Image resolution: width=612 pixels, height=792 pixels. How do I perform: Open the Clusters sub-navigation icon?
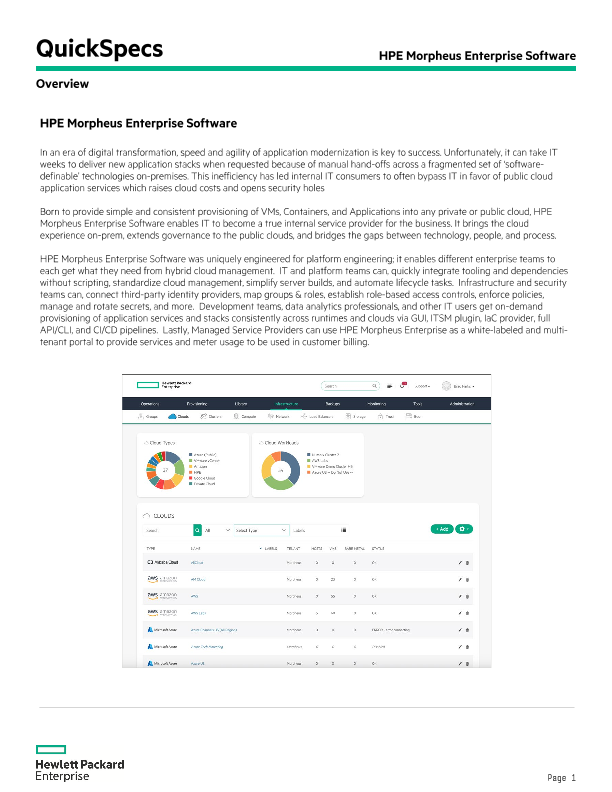(203, 416)
